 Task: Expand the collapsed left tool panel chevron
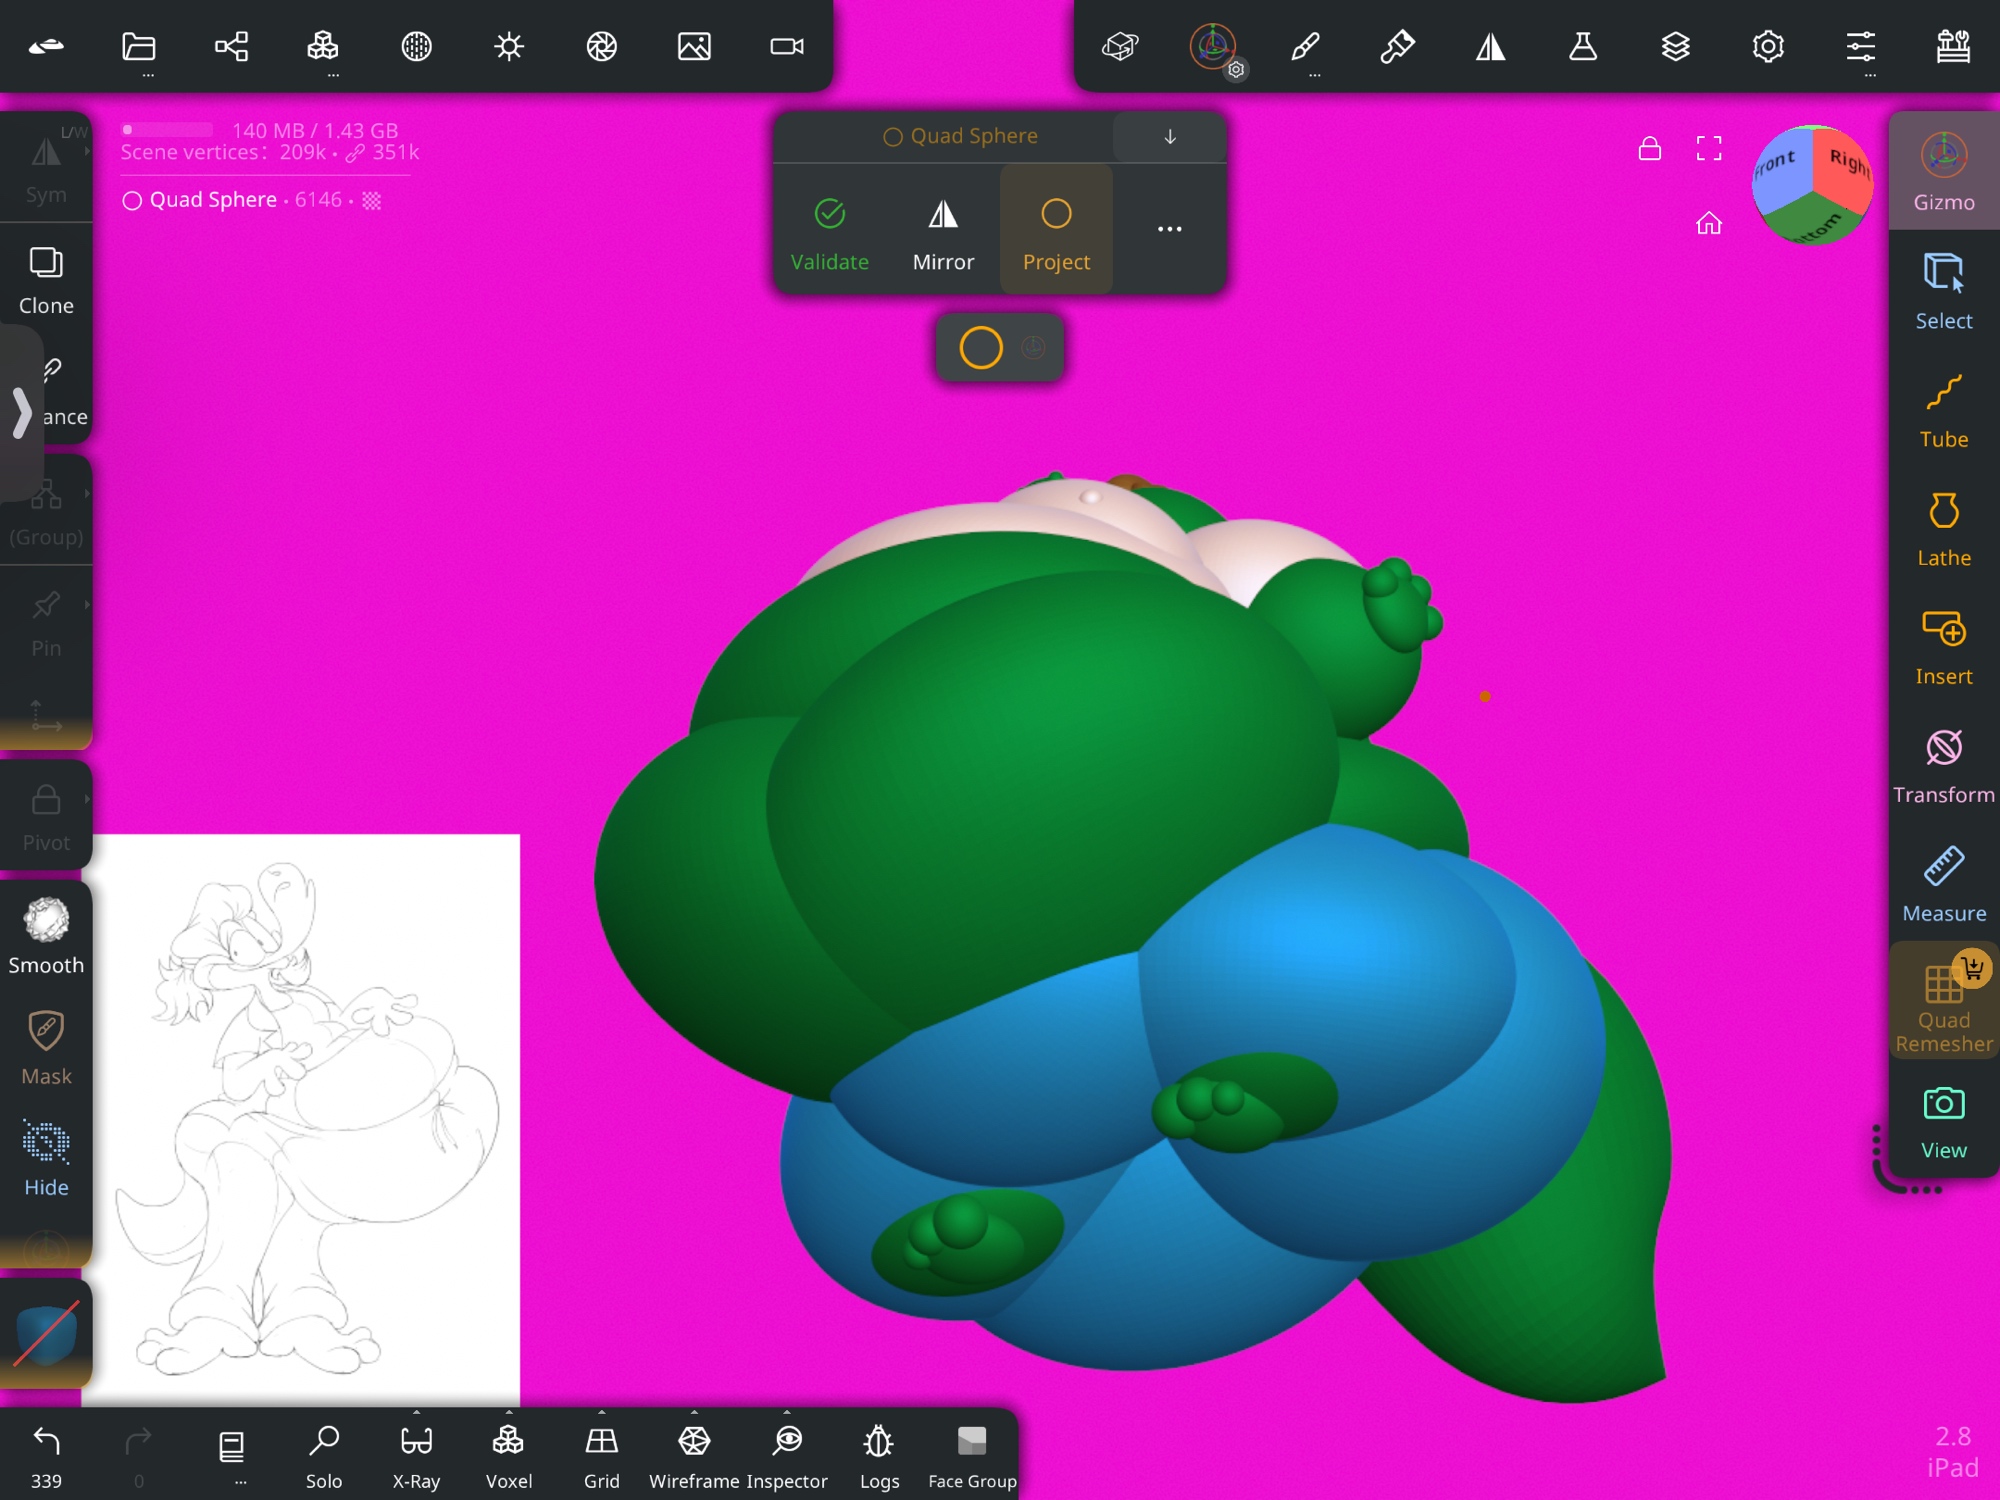pos(22,412)
